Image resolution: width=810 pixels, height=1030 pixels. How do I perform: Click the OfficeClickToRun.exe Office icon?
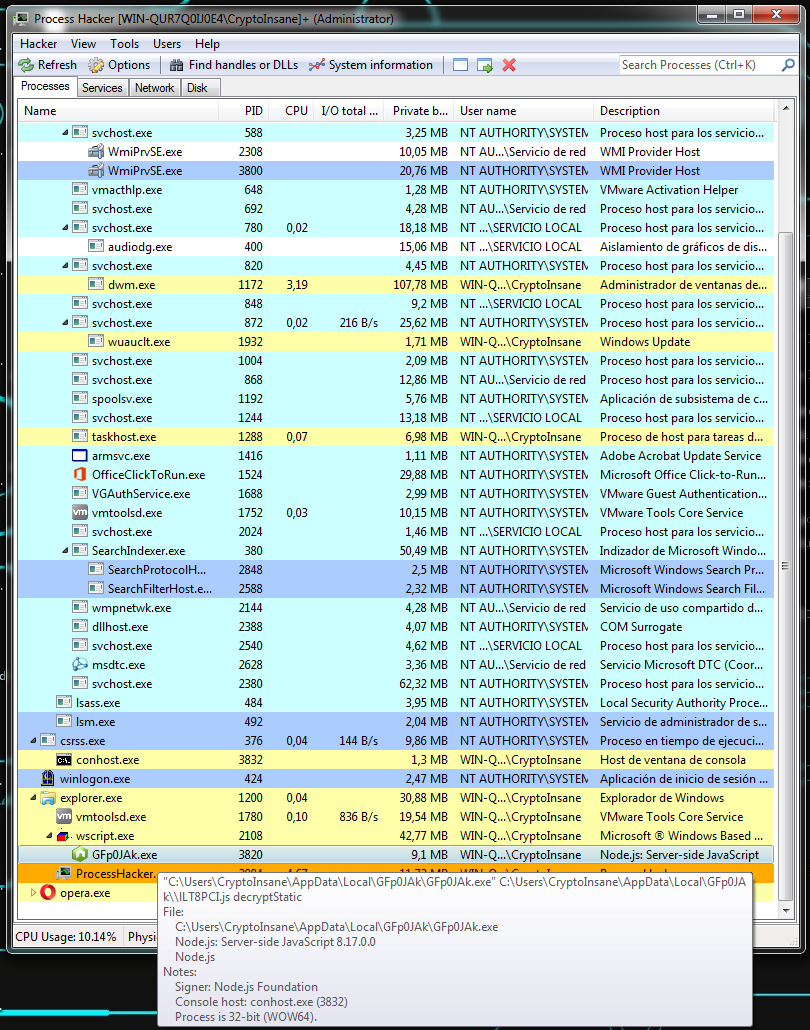pos(80,474)
